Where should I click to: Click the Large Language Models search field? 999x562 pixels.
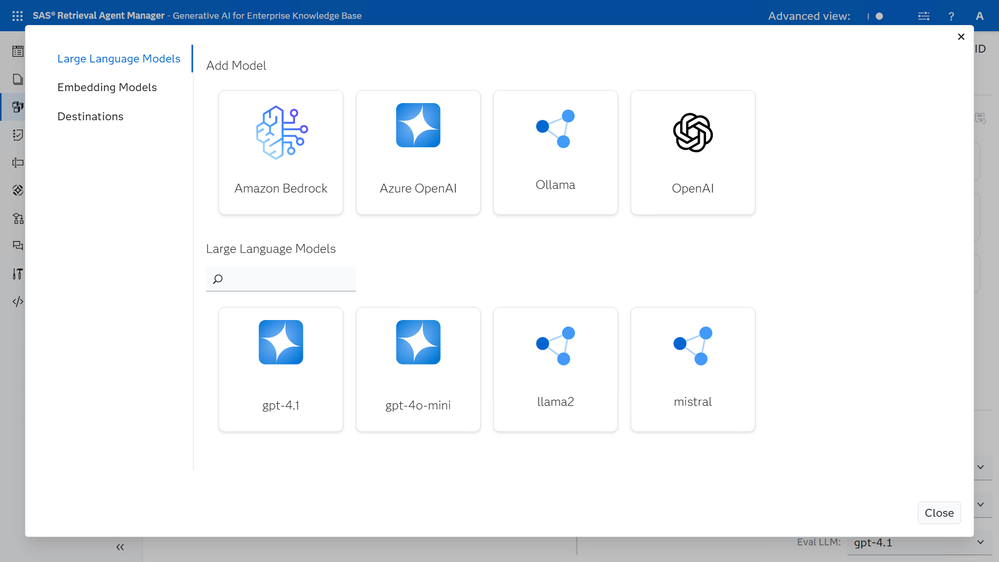tap(281, 279)
